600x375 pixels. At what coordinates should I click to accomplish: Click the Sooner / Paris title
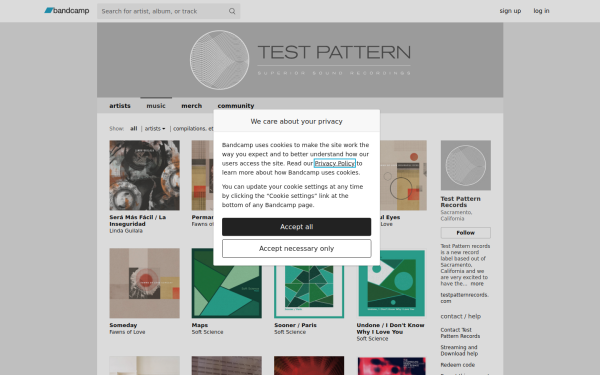[295, 325]
